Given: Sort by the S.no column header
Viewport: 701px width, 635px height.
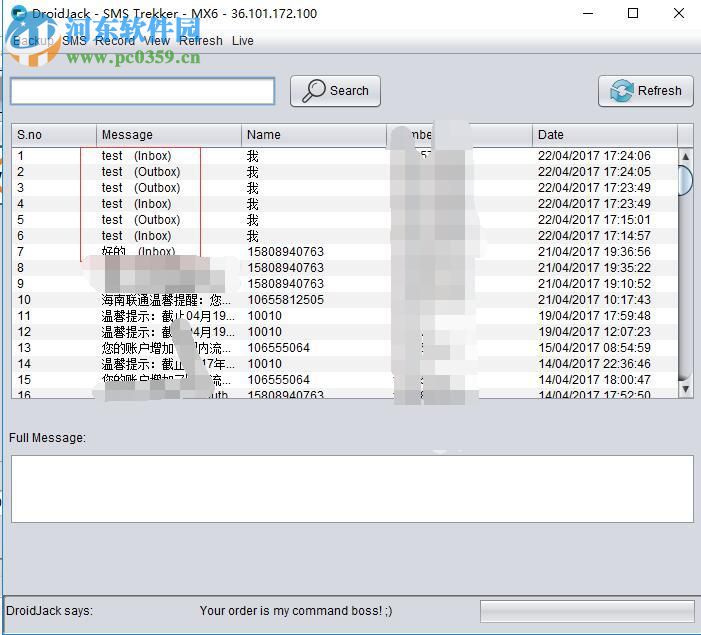Looking at the screenshot, I should pyautogui.click(x=54, y=135).
